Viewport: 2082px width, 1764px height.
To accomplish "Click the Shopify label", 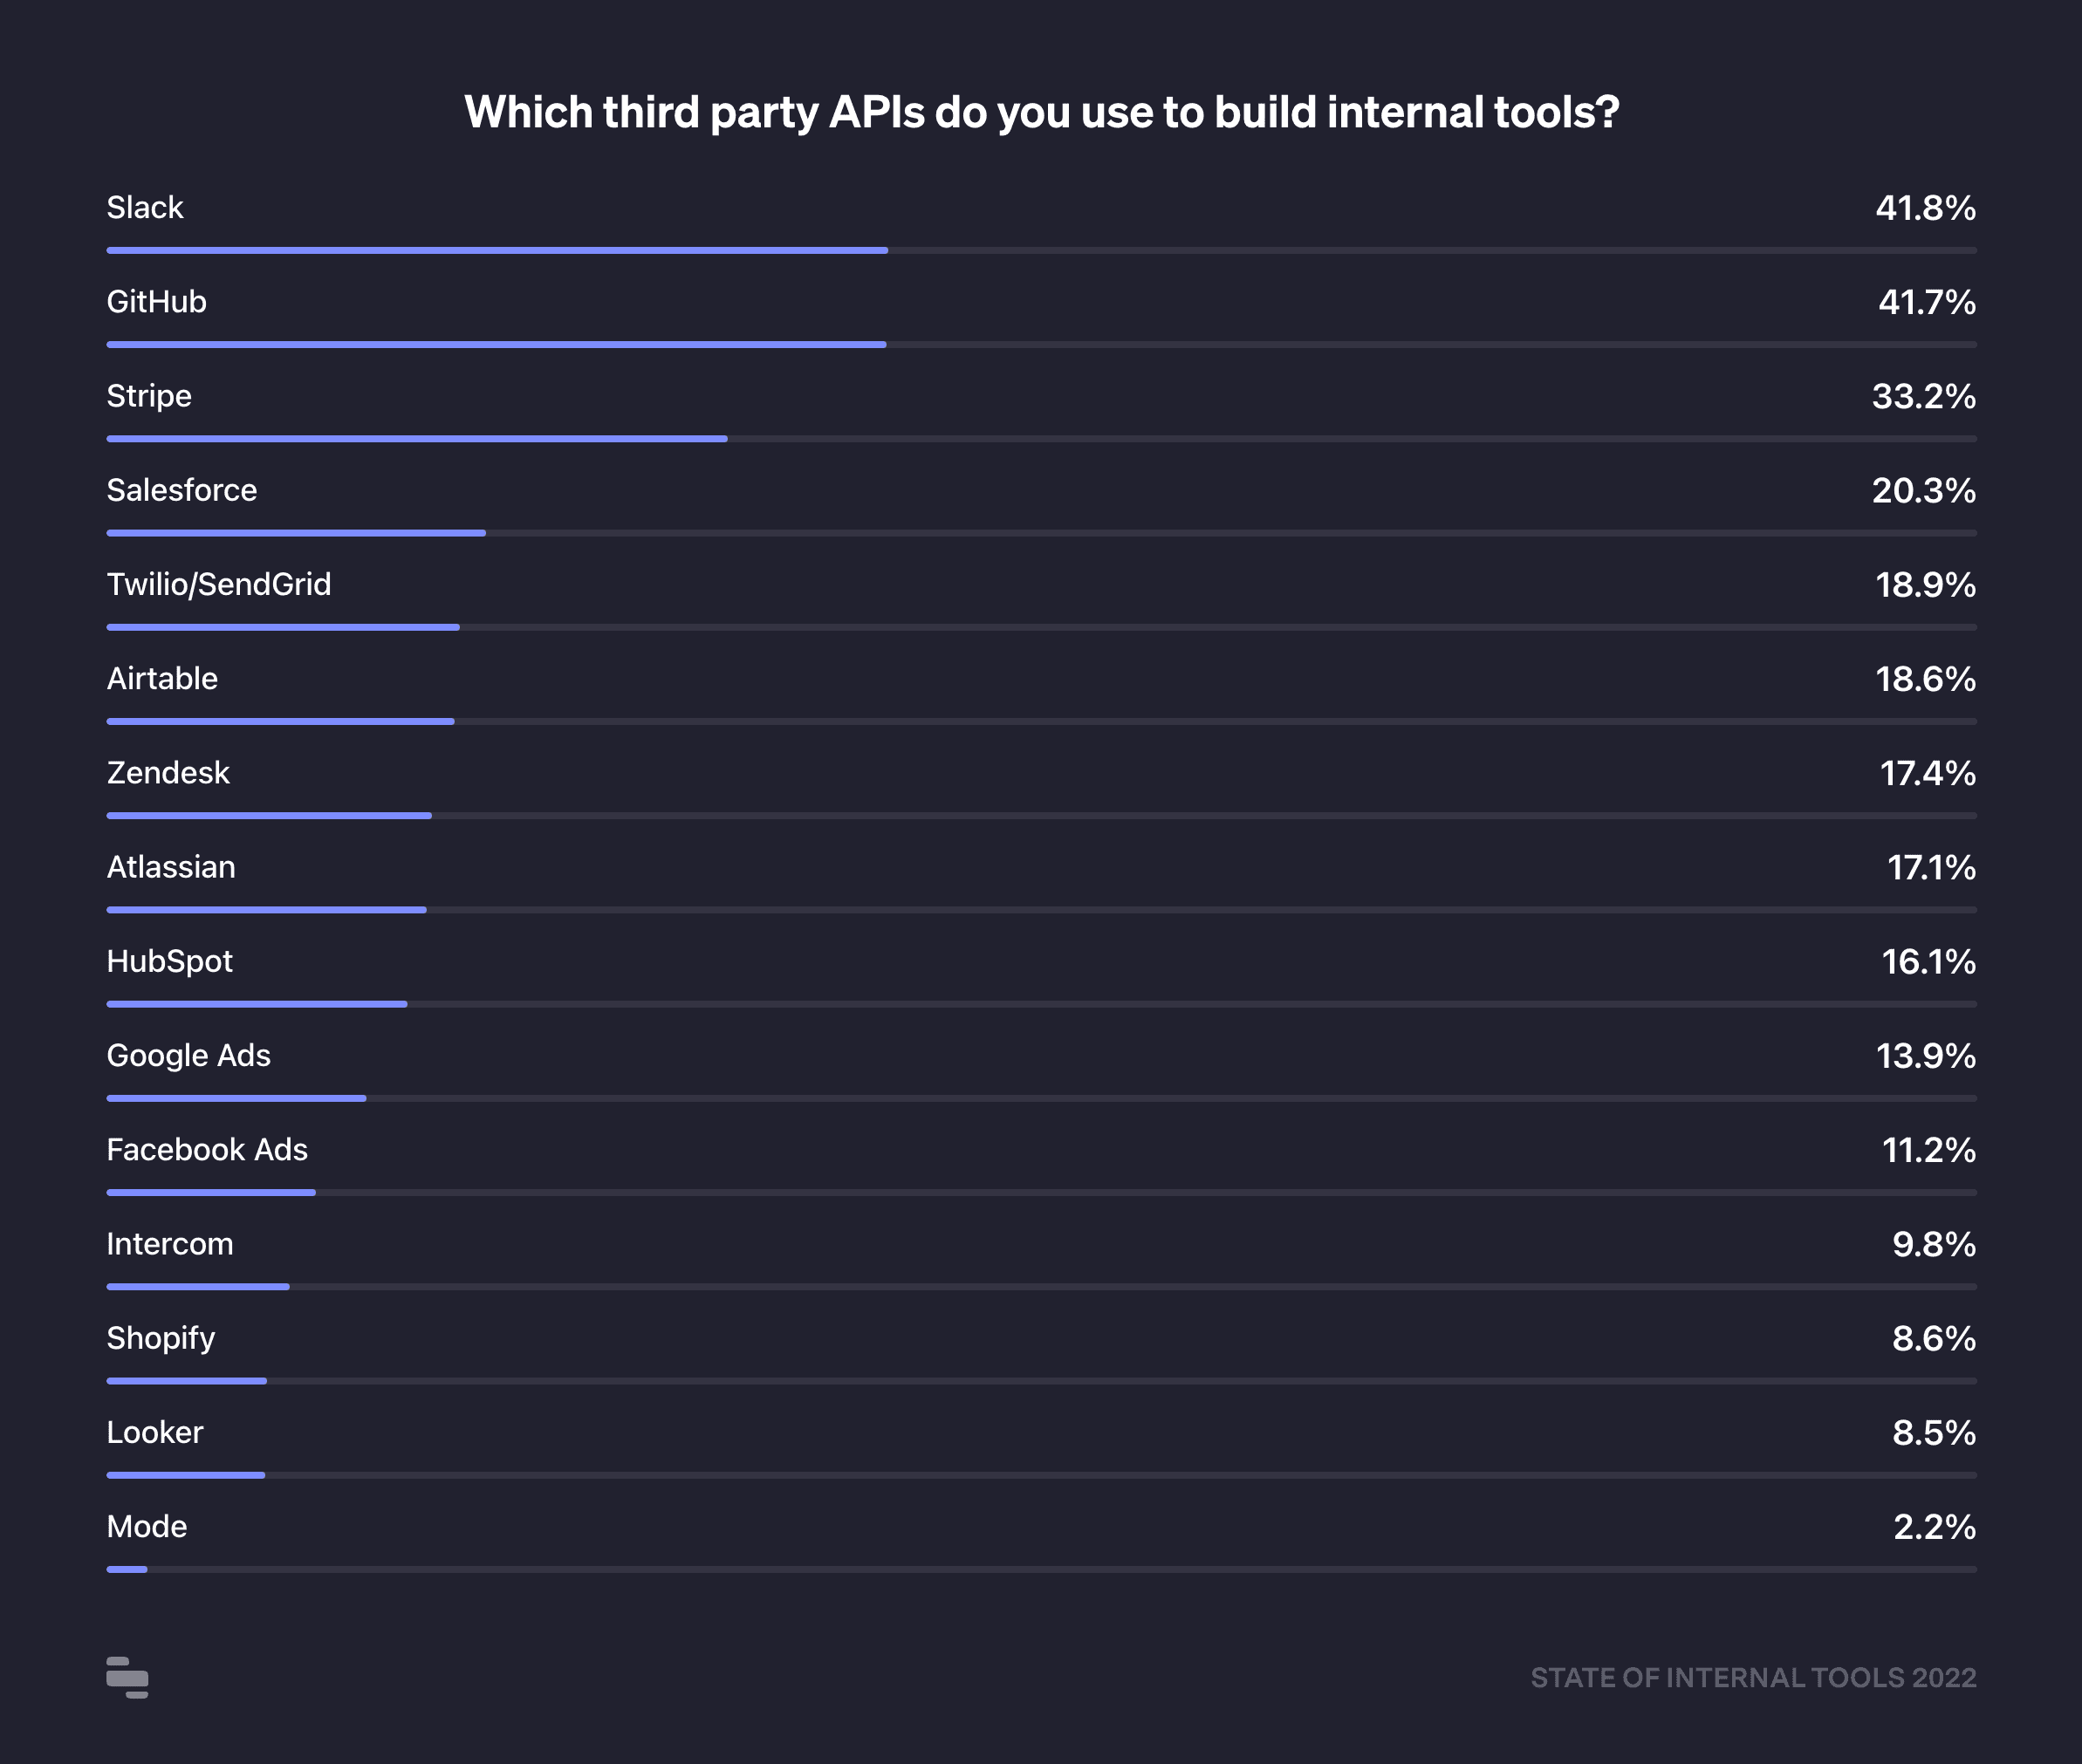I will point(161,1338).
